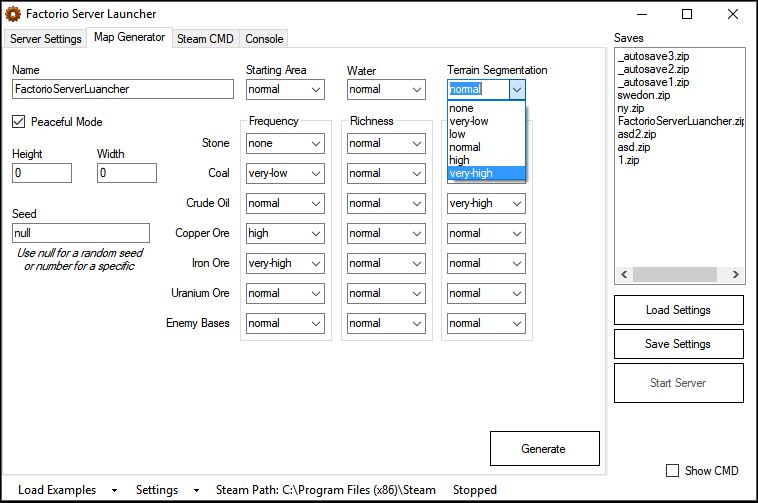Select FactorioServerLuancher.zip save
The image size is (758, 503).
[681, 121]
